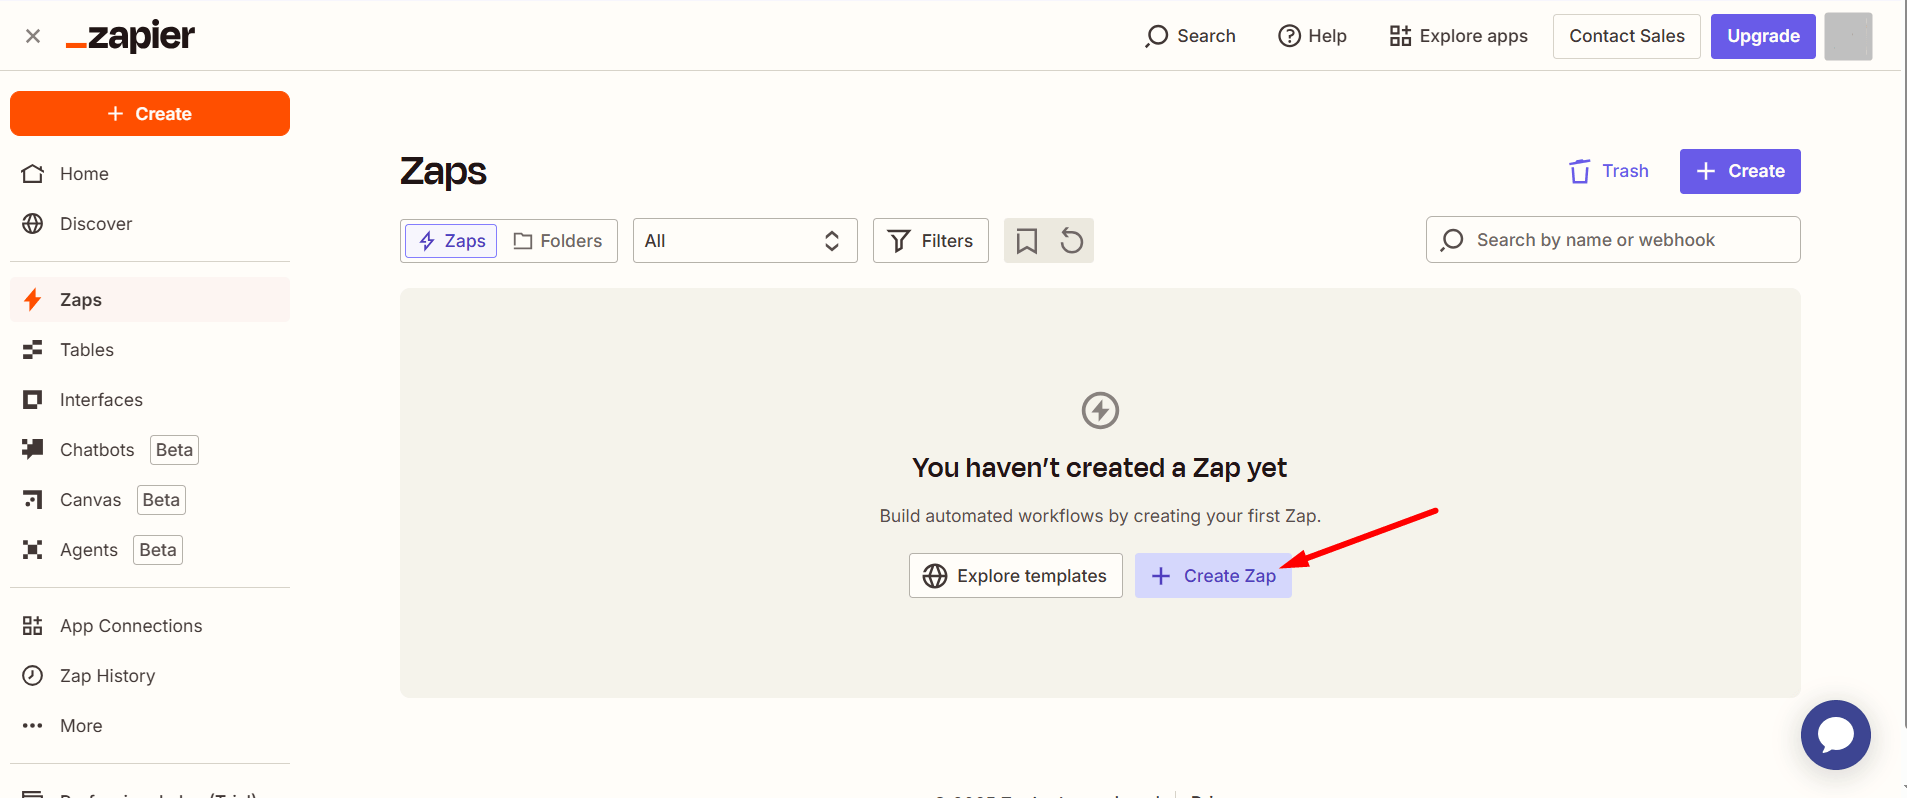
Task: Open Tables in the sidebar
Action: 150,350
